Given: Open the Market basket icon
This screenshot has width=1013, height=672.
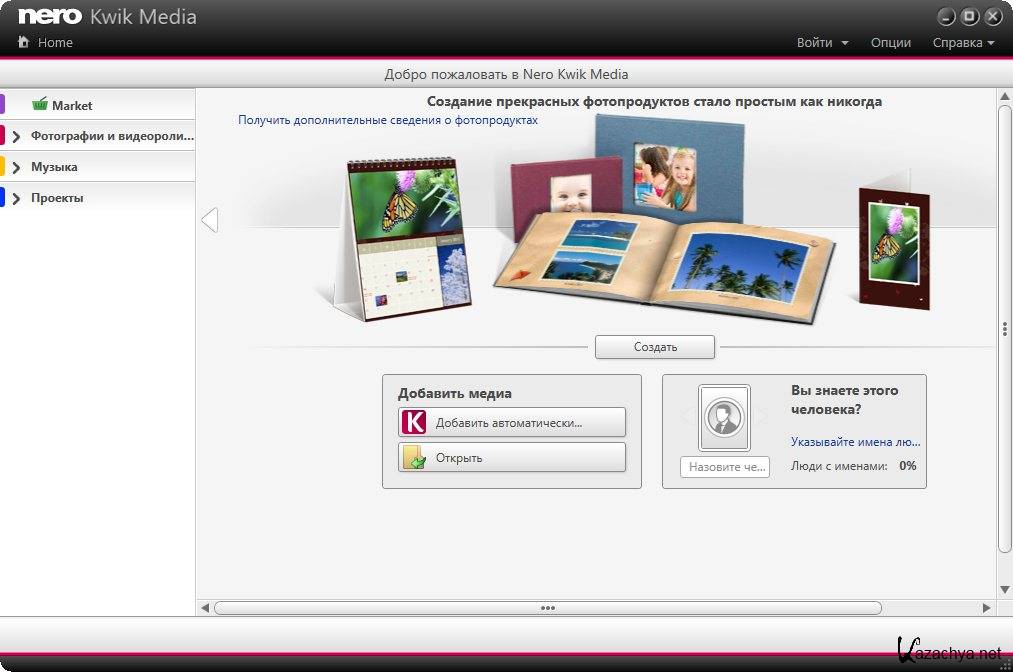Looking at the screenshot, I should tap(40, 104).
